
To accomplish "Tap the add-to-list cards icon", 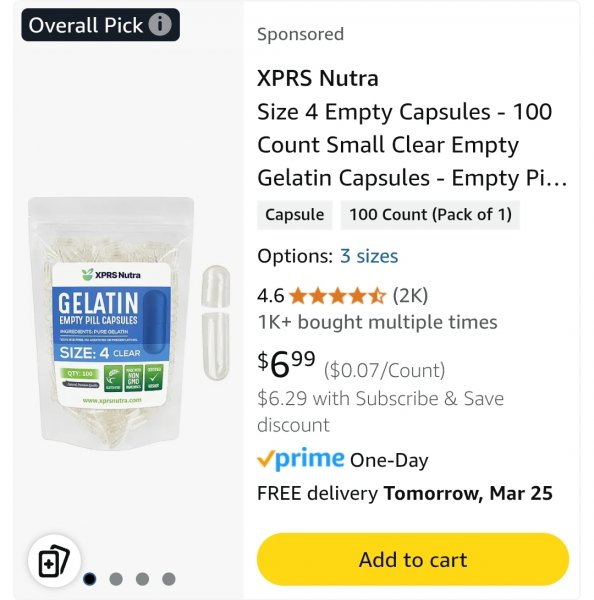I will 54,561.
